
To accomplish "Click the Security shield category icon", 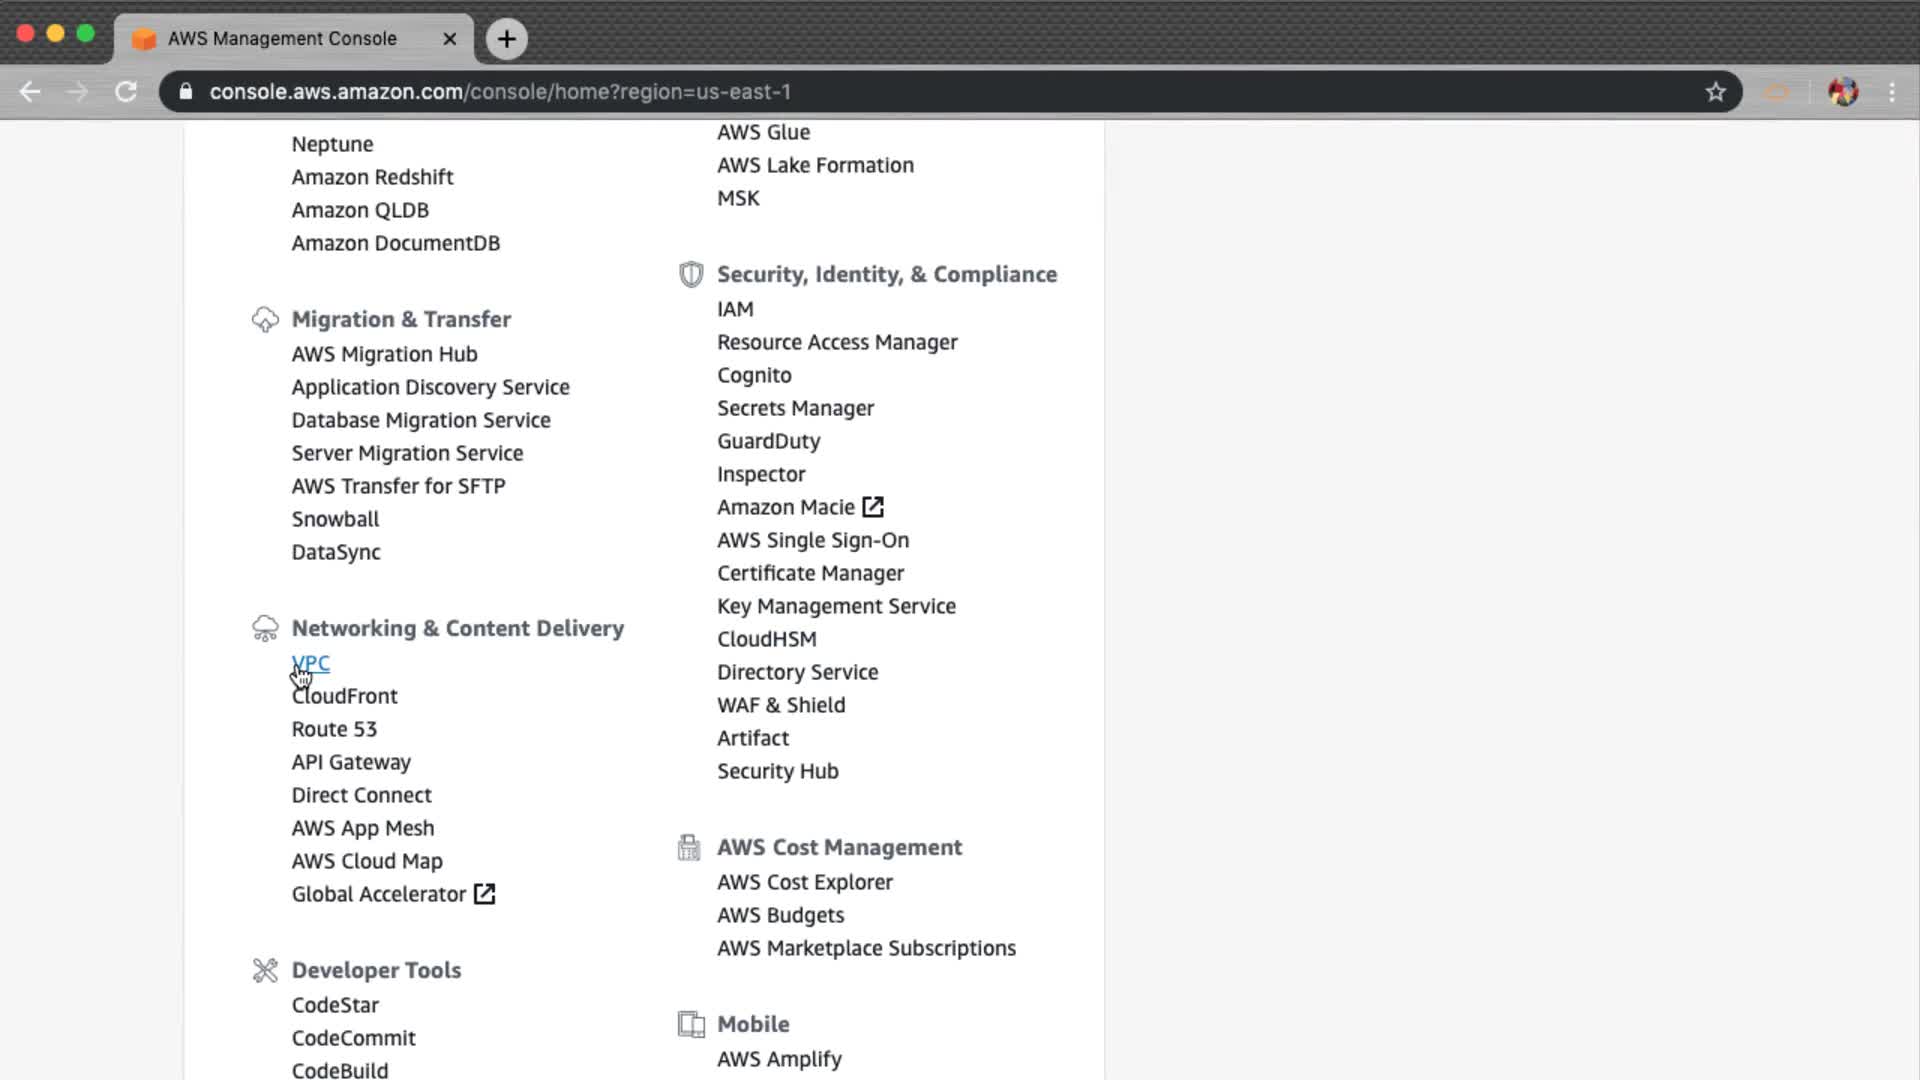I will tap(691, 274).
